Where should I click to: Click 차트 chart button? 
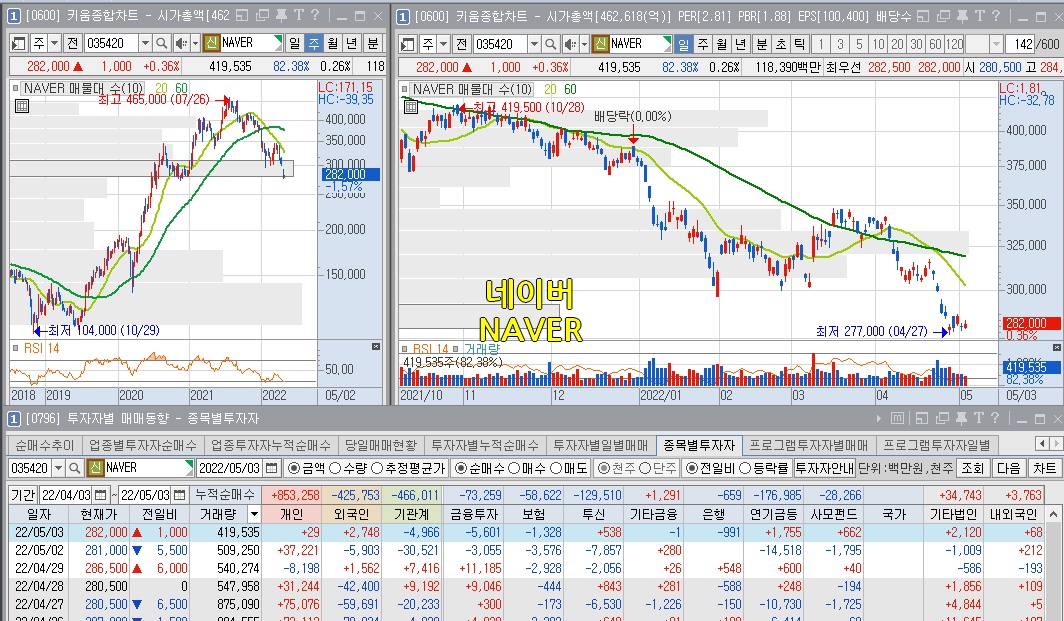pos(1044,468)
